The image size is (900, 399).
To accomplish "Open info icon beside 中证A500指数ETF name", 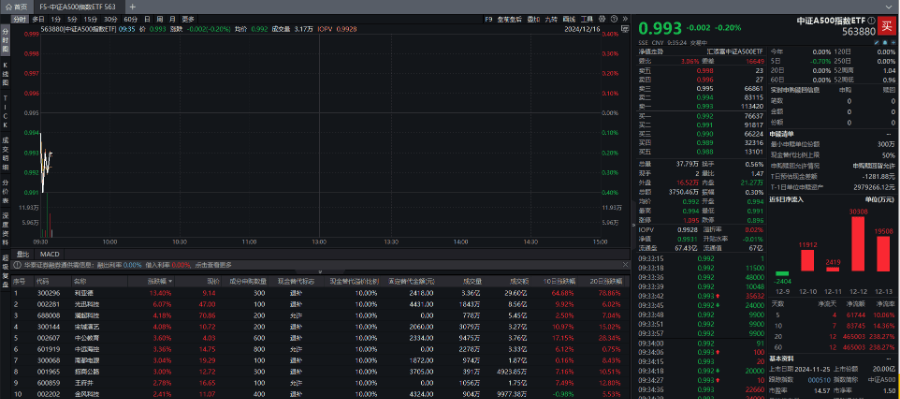I will (871, 20).
